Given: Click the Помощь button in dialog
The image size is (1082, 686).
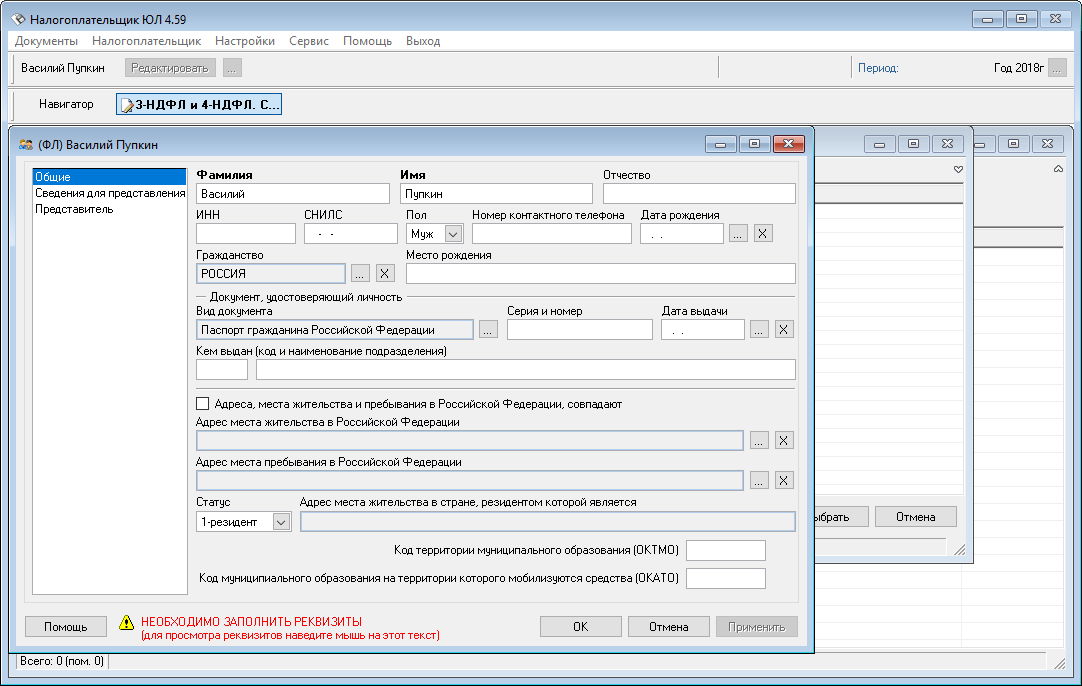Looking at the screenshot, I should coord(66,627).
